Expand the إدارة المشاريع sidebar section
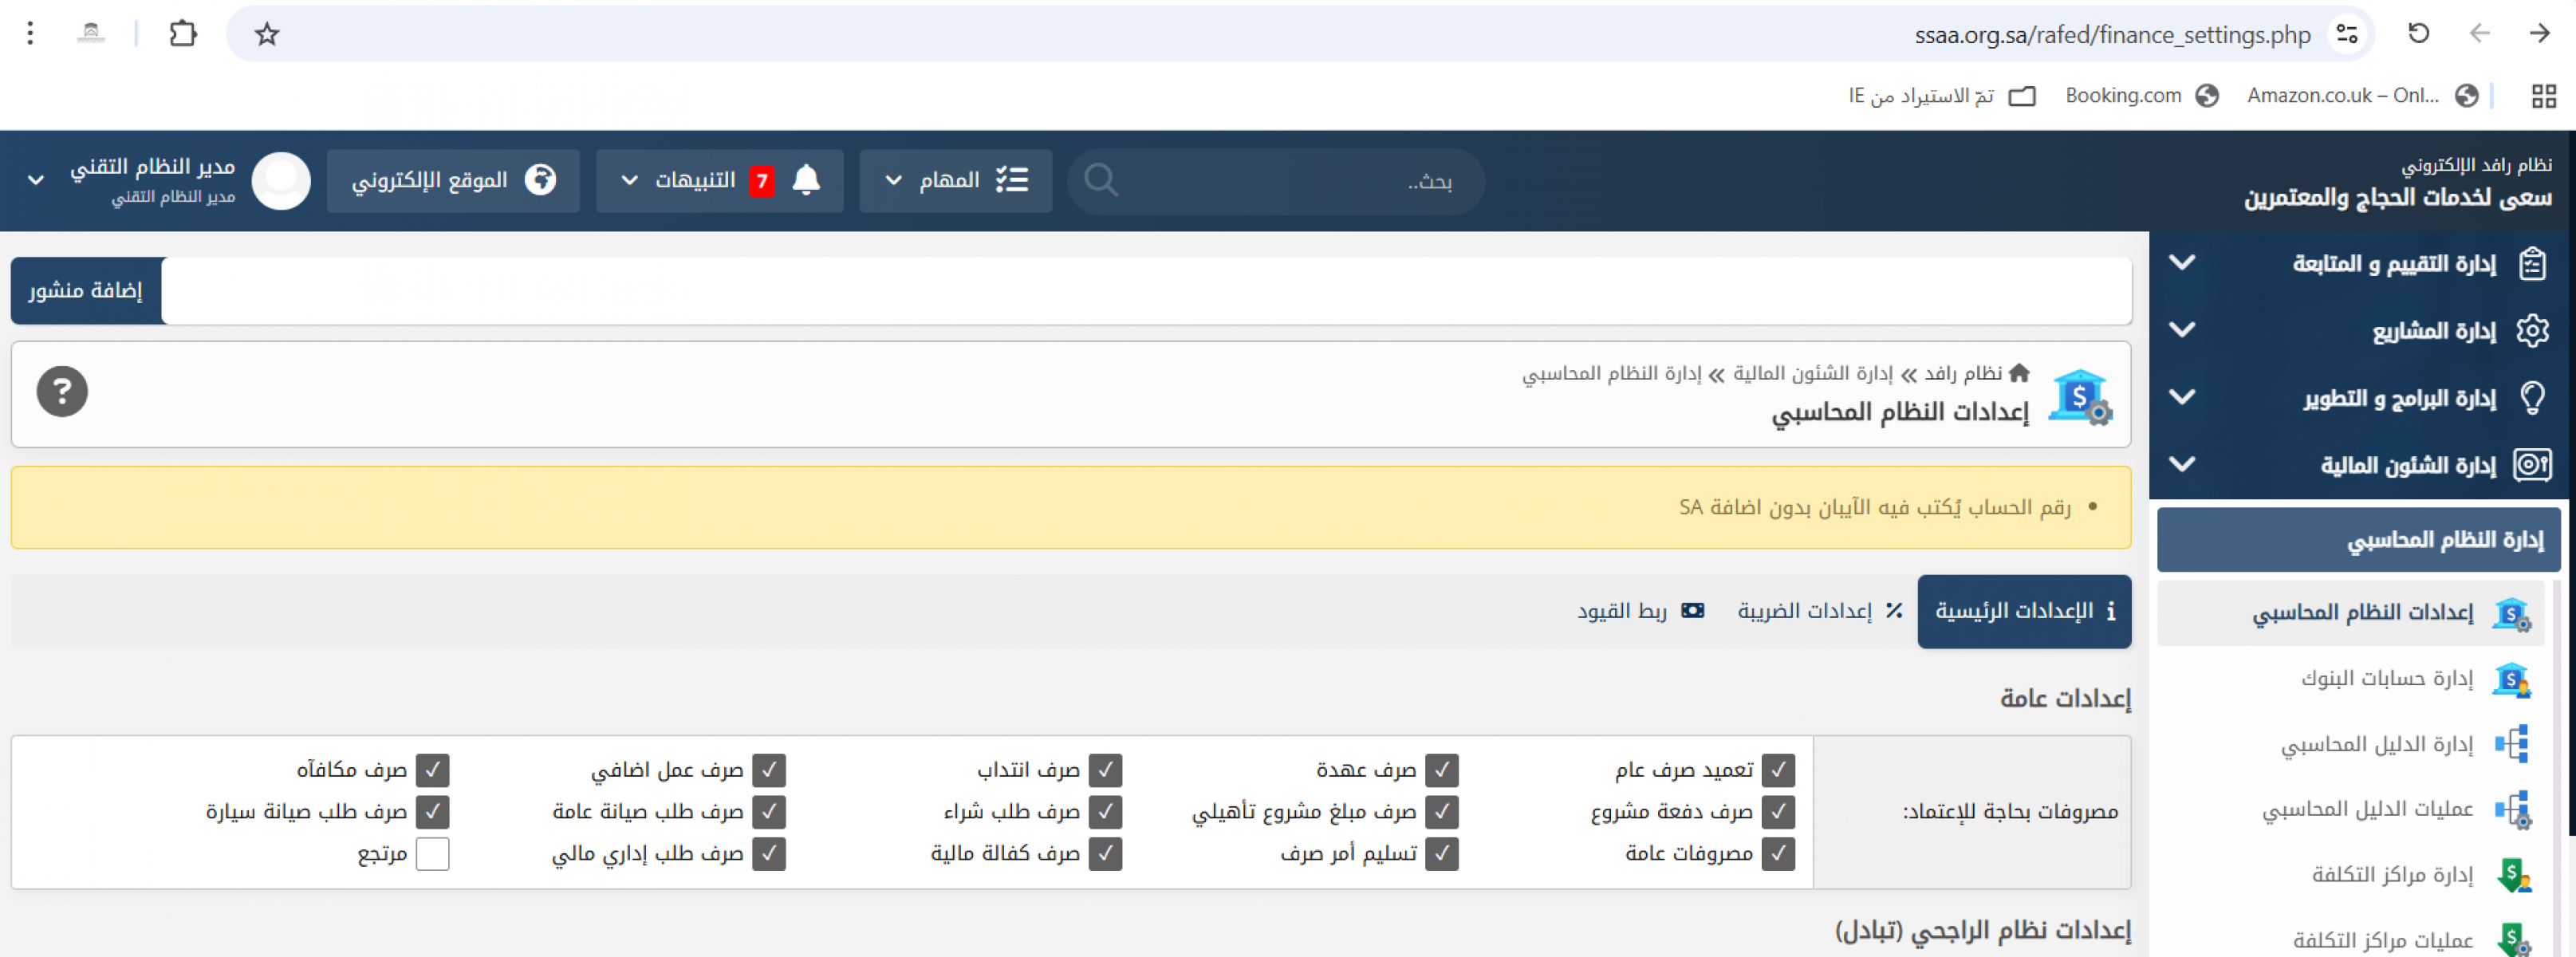The height and width of the screenshot is (957, 2576). (x=2433, y=330)
